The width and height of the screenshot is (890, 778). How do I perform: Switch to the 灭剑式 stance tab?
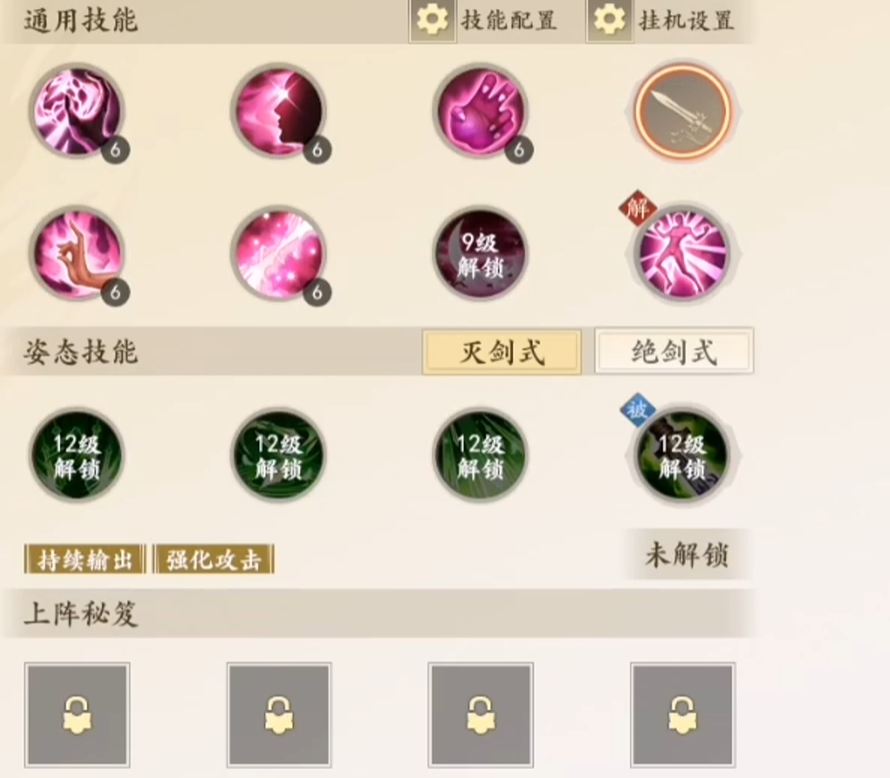pyautogui.click(x=502, y=352)
